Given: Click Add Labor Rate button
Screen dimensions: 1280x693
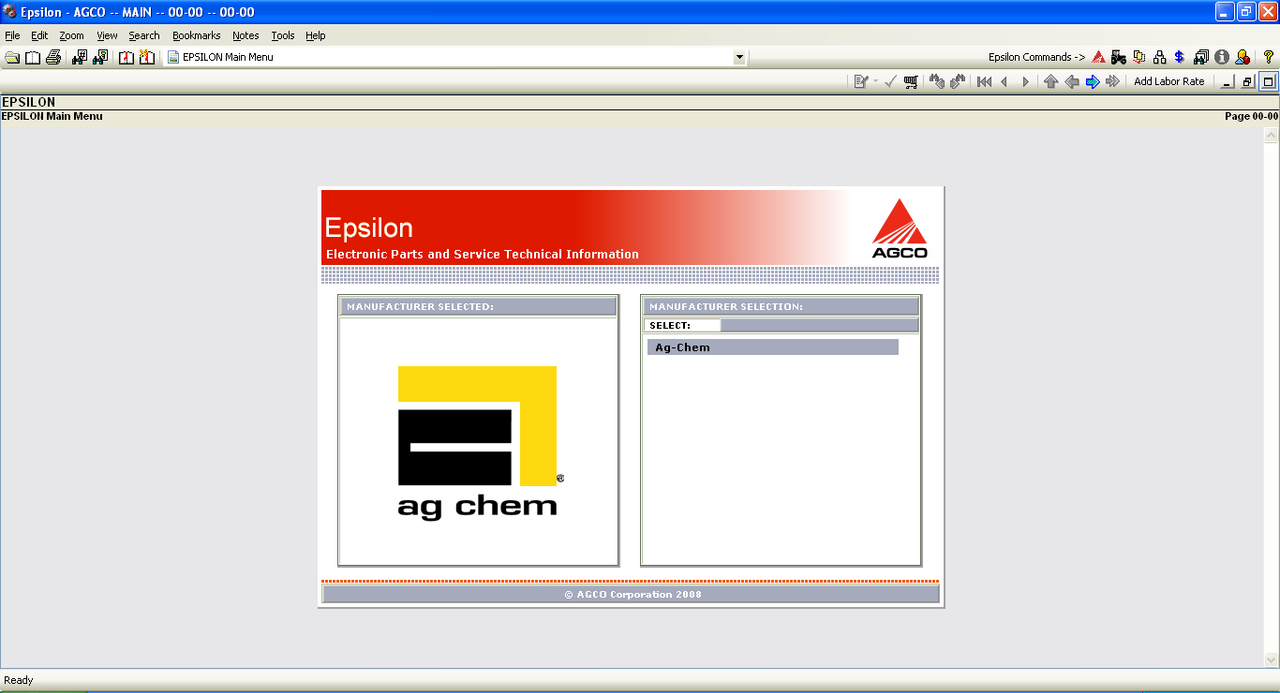Looking at the screenshot, I should [1169, 82].
